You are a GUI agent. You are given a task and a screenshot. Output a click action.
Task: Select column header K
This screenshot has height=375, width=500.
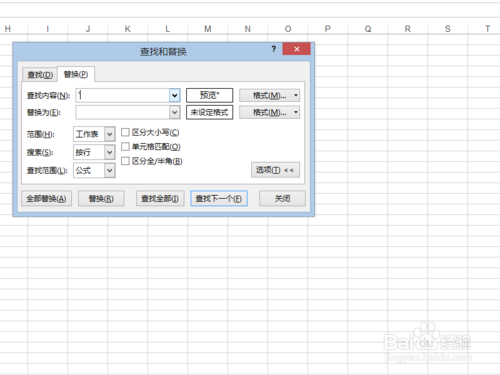[128, 29]
